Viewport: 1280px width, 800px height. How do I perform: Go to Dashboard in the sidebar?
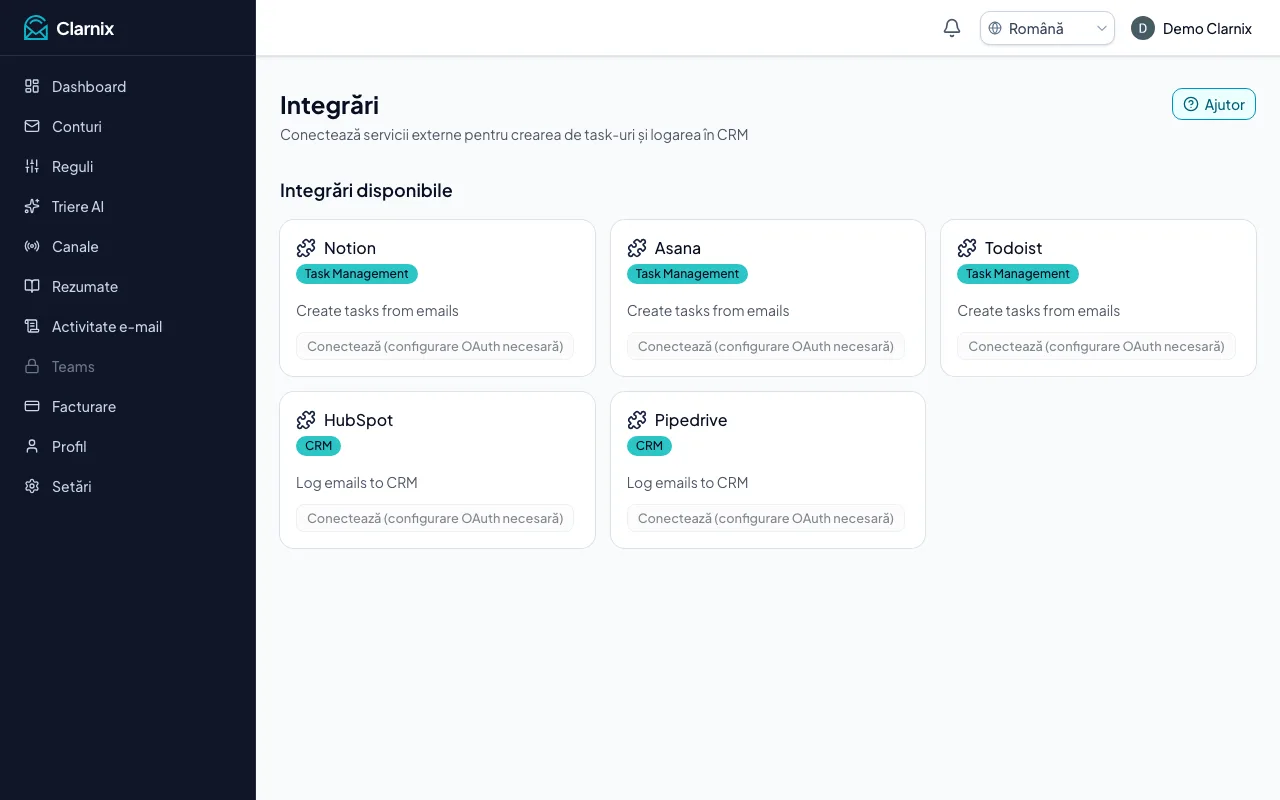tap(128, 86)
